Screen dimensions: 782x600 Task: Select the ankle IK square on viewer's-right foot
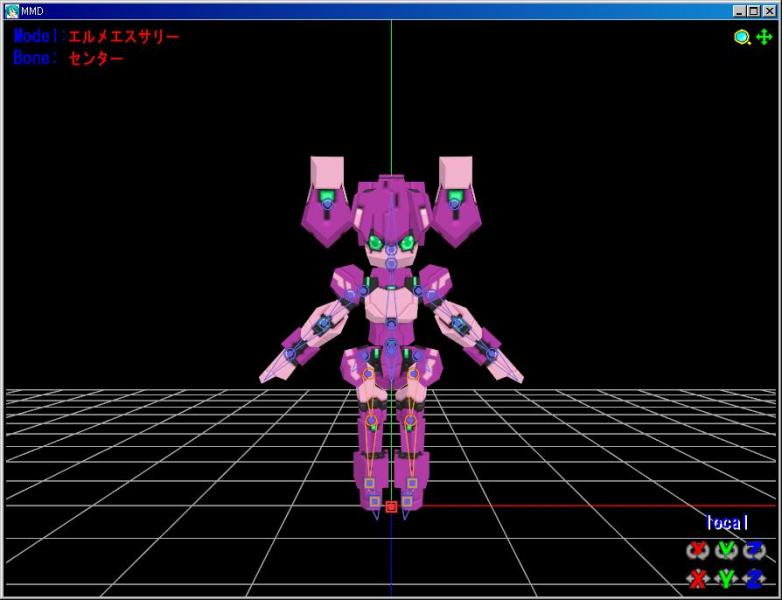coord(412,483)
